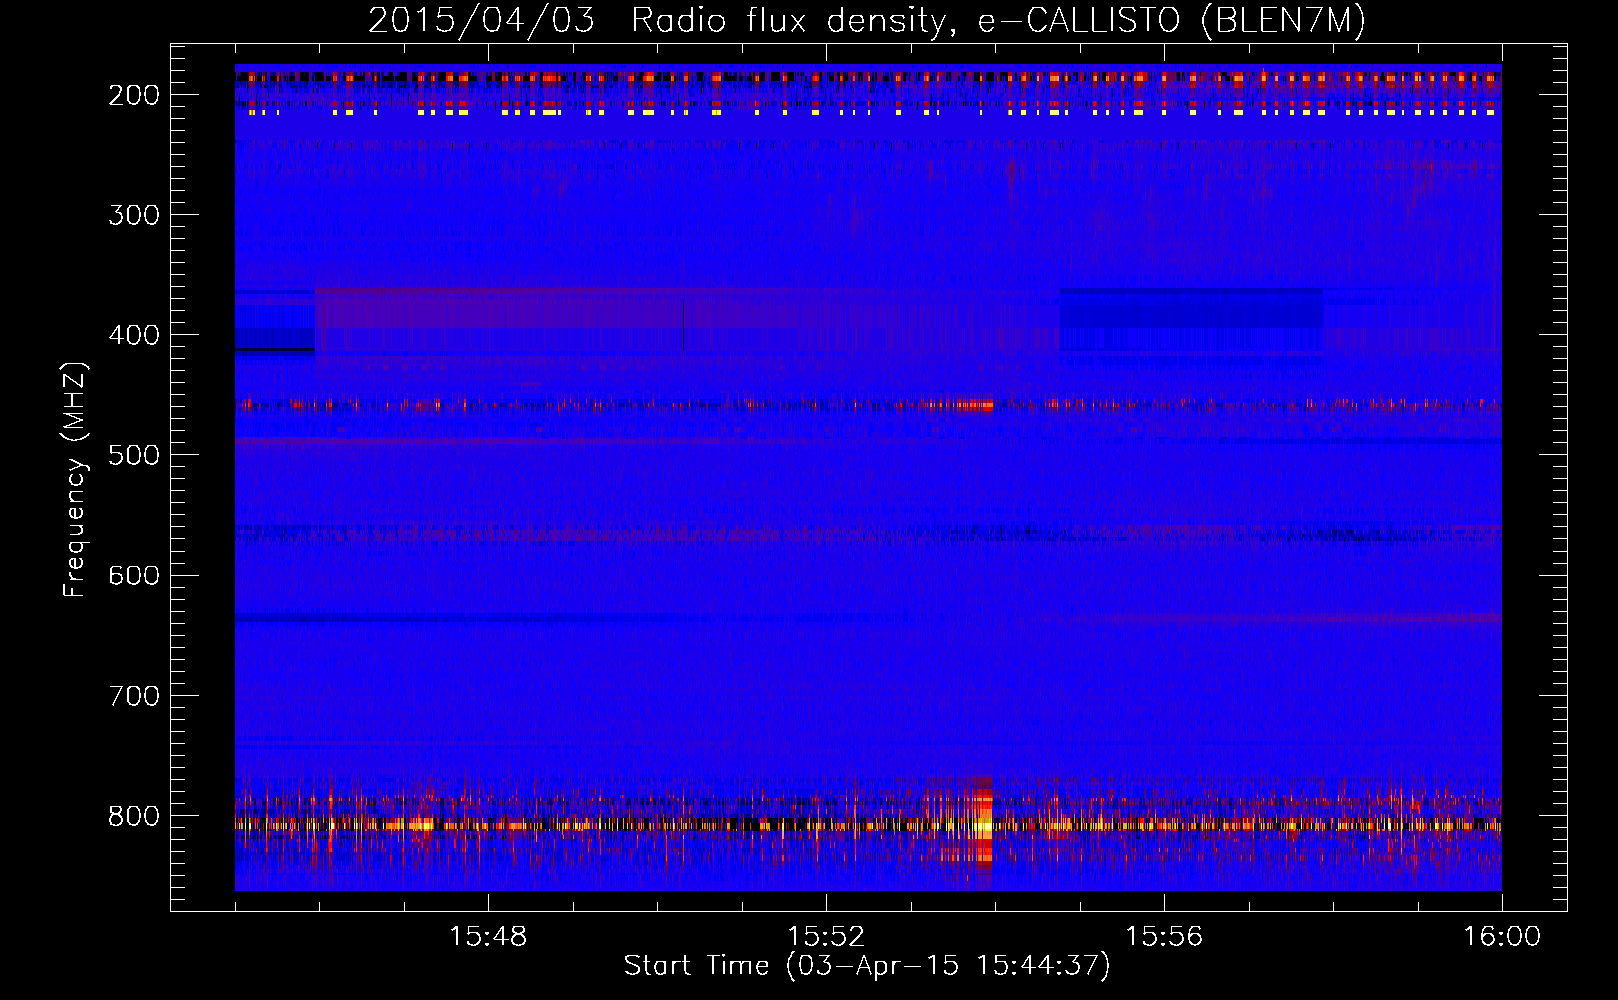Click the 600 frequency tick label

(134, 575)
